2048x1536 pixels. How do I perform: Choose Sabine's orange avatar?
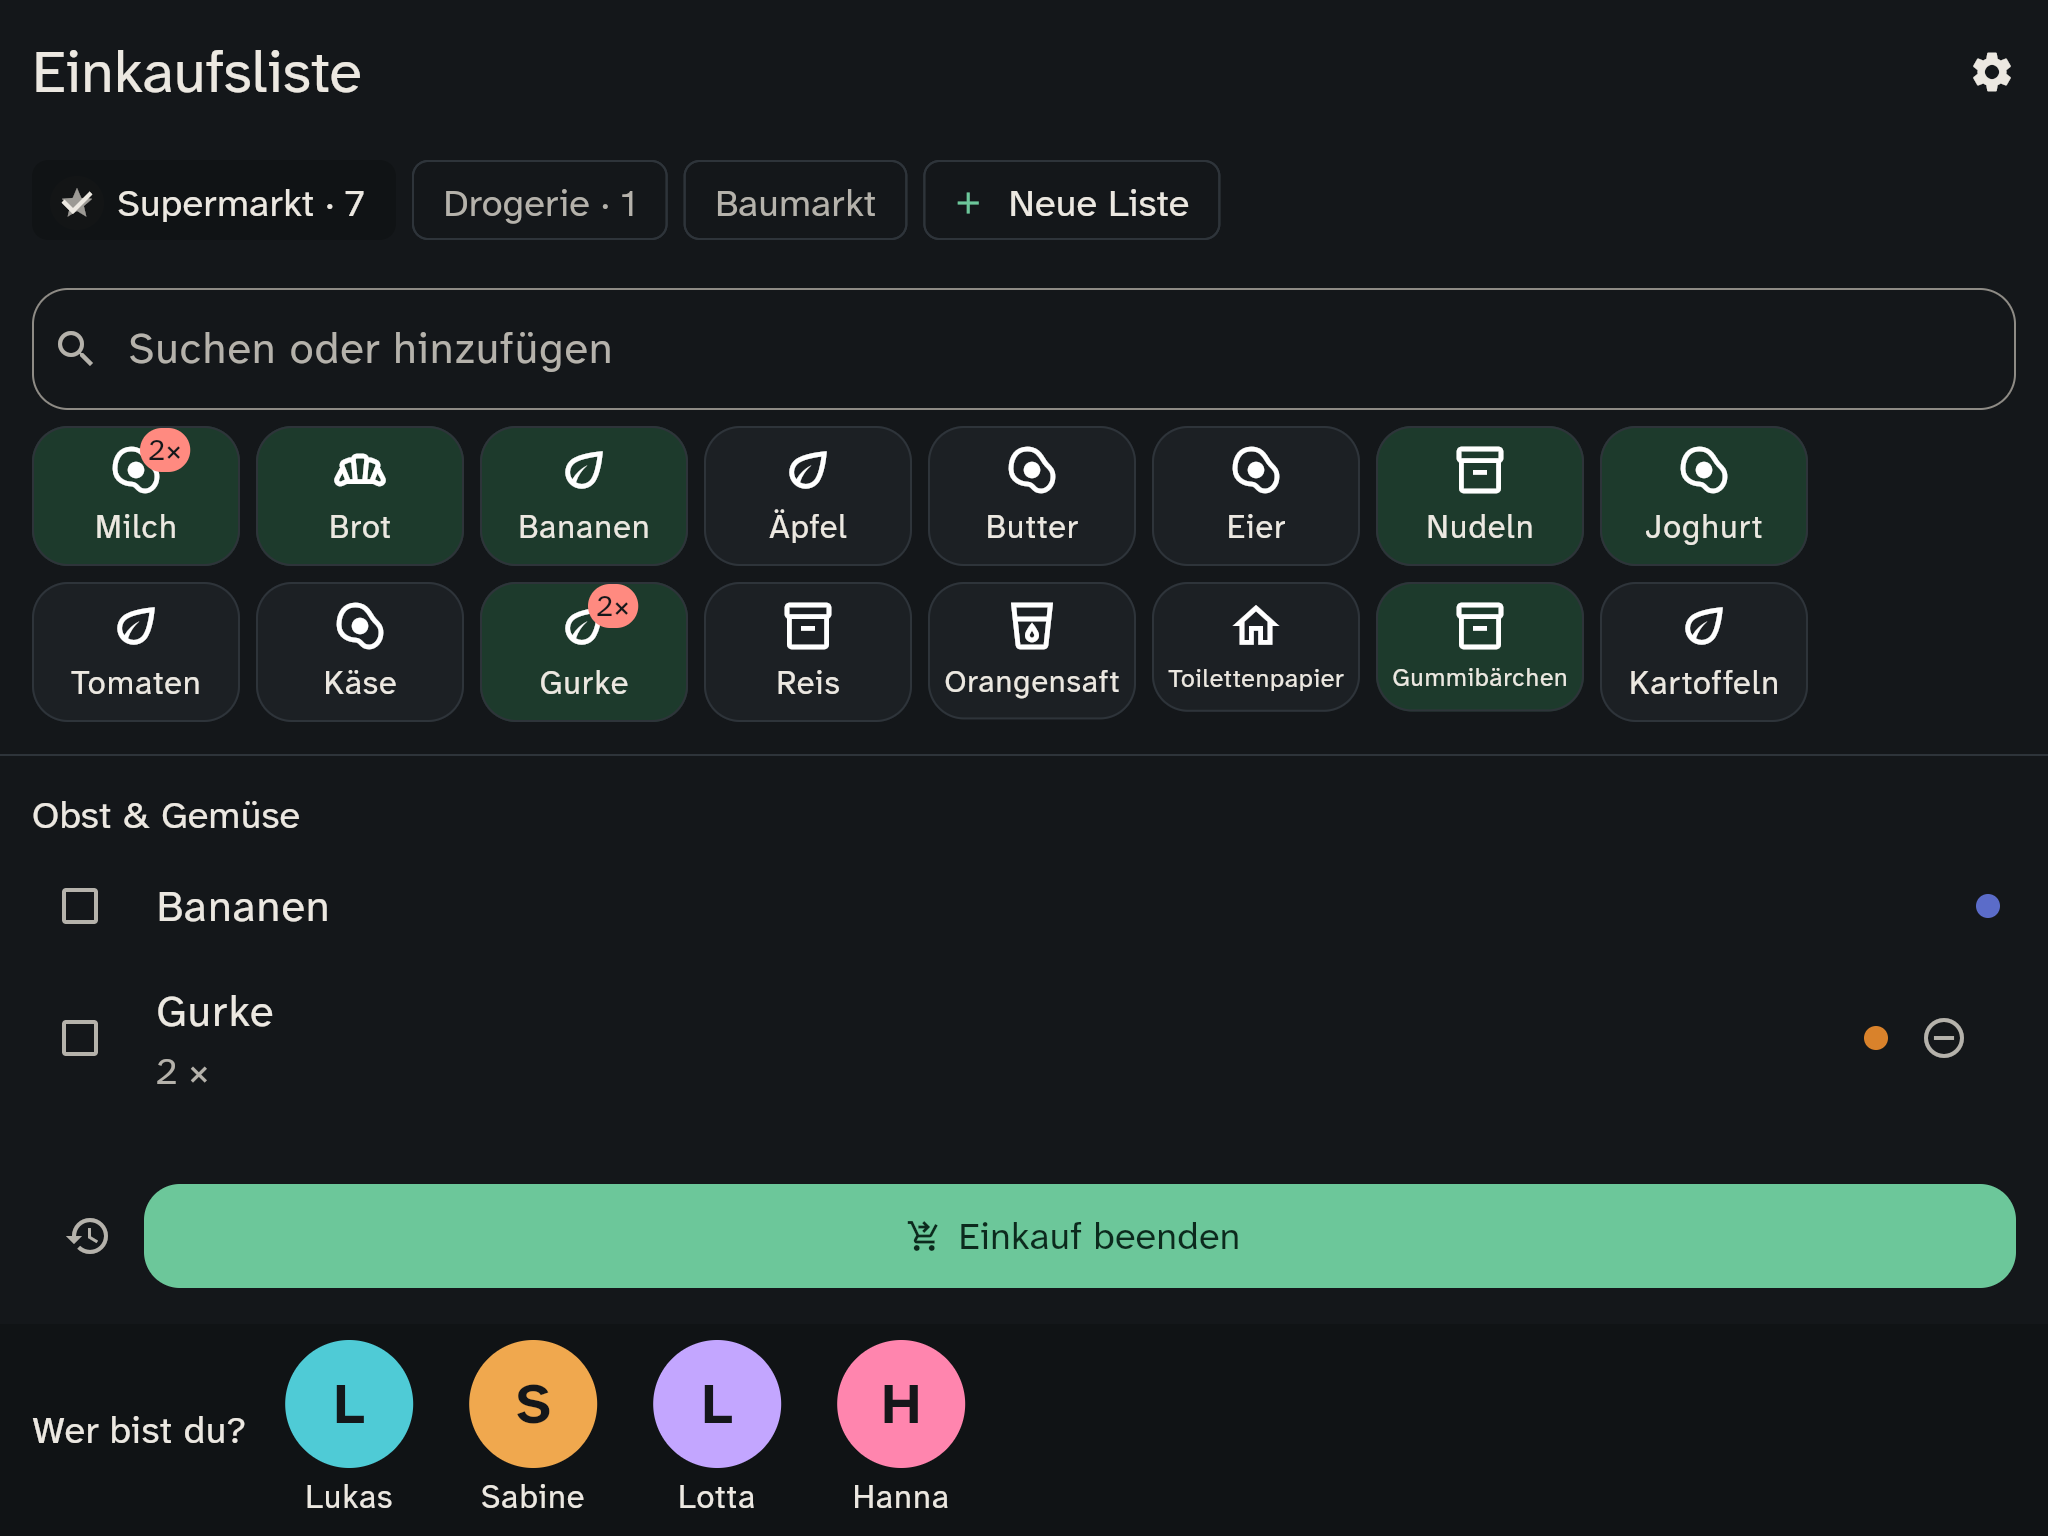tap(532, 1404)
